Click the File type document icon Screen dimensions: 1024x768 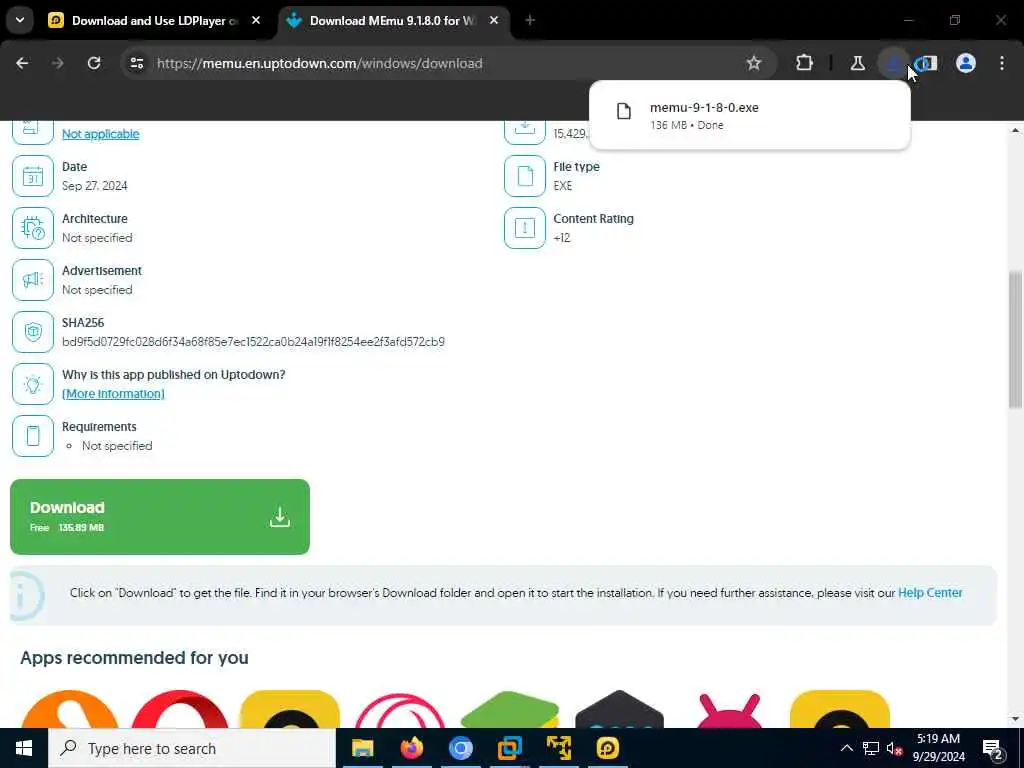pyautogui.click(x=524, y=176)
